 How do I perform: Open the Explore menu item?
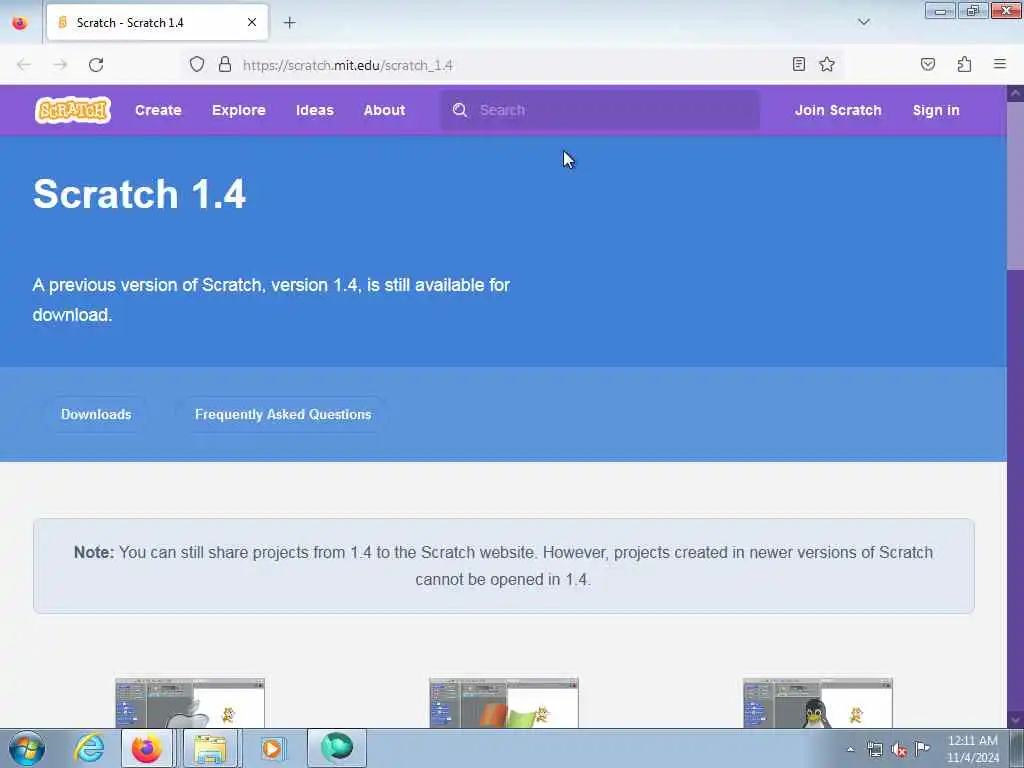click(238, 110)
